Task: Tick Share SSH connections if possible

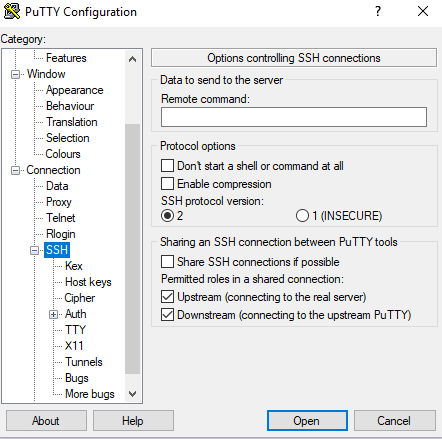Action: (x=167, y=262)
